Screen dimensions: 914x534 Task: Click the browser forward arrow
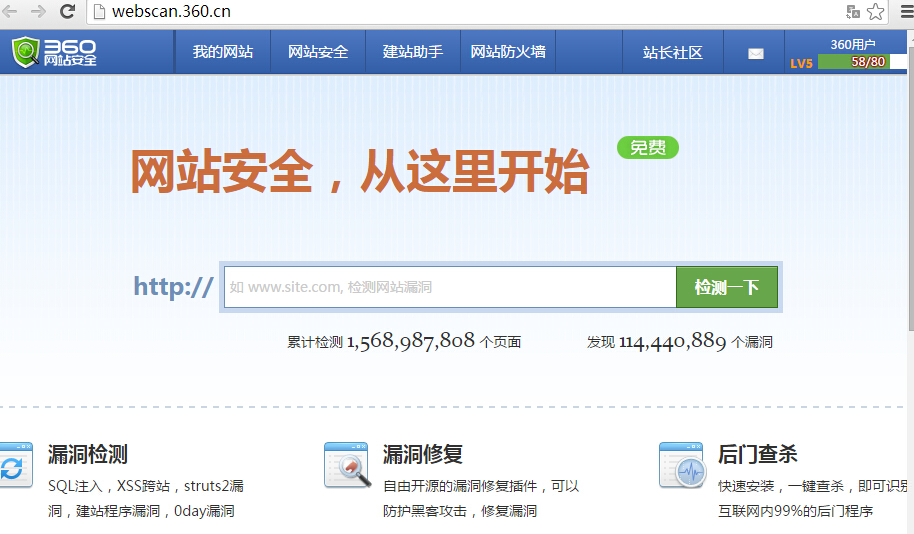(x=38, y=11)
